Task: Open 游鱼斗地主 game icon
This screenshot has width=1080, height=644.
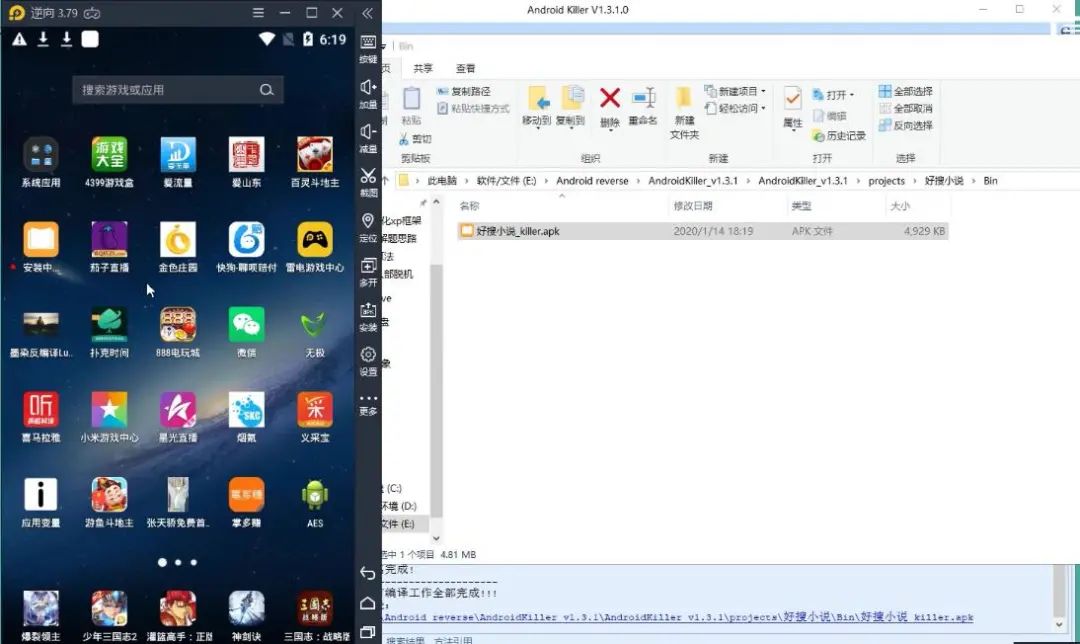Action: coord(109,495)
